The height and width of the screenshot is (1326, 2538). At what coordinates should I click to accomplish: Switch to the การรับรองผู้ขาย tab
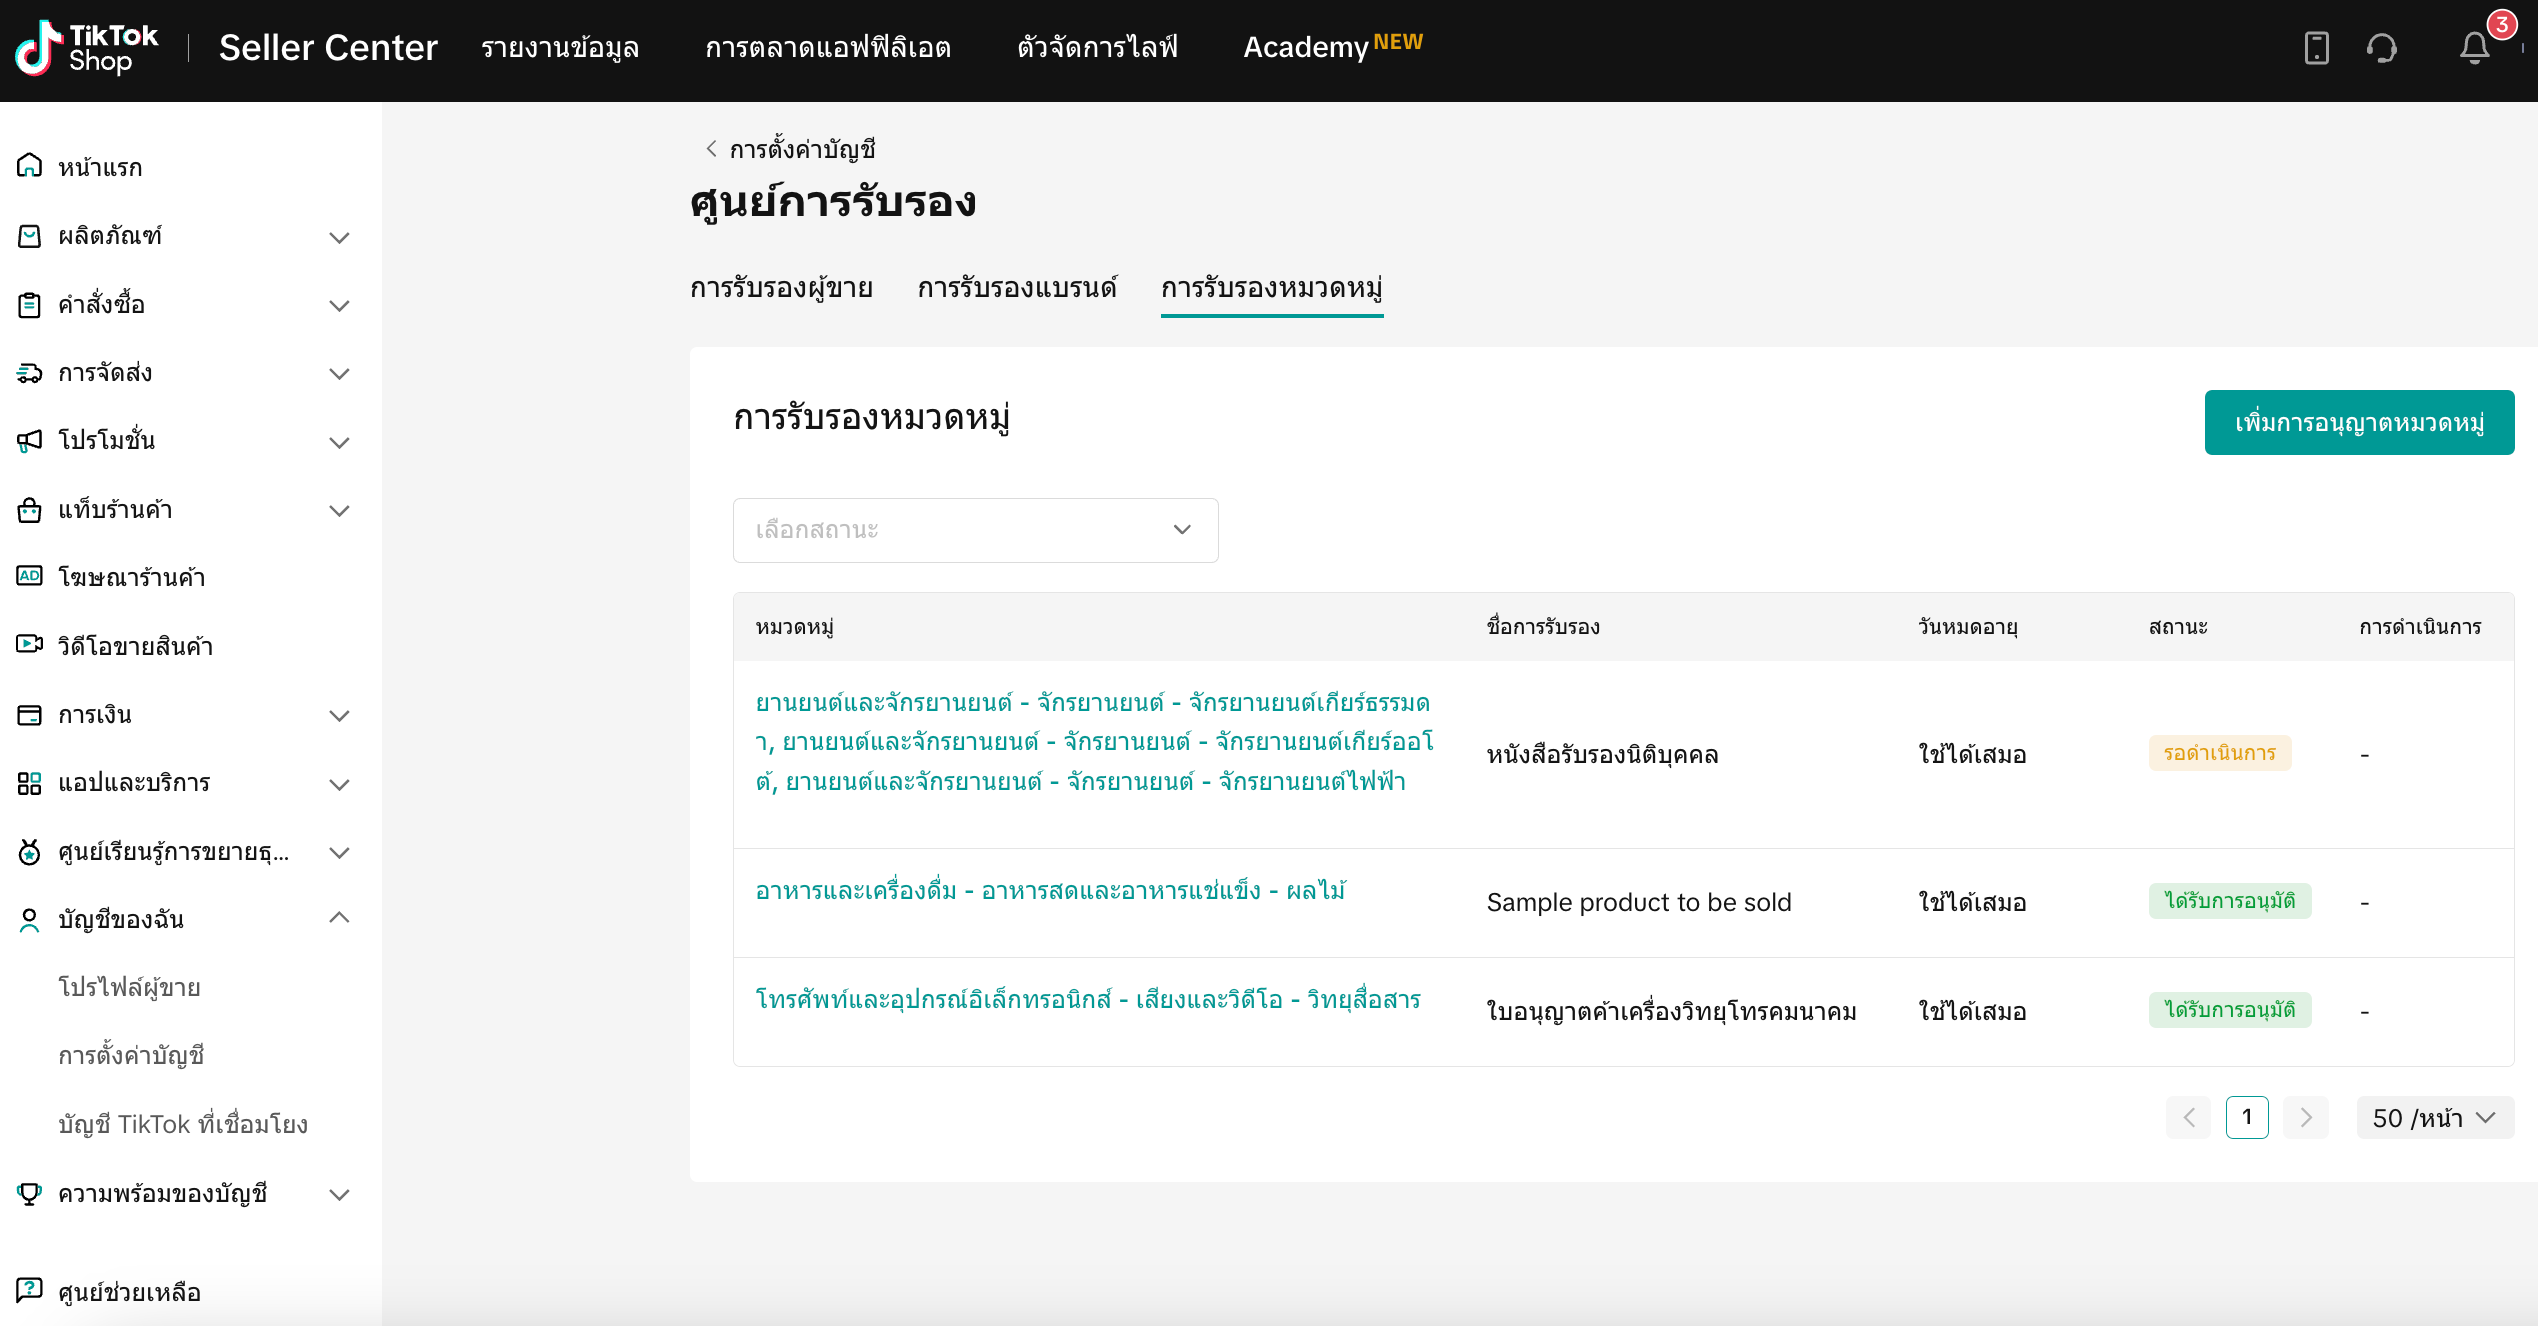click(781, 288)
